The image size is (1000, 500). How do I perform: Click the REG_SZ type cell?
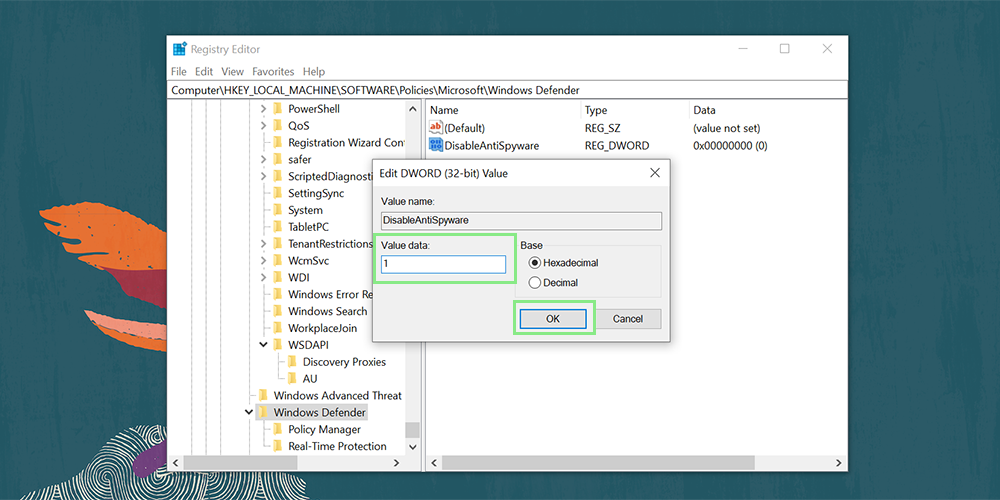pyautogui.click(x=603, y=128)
